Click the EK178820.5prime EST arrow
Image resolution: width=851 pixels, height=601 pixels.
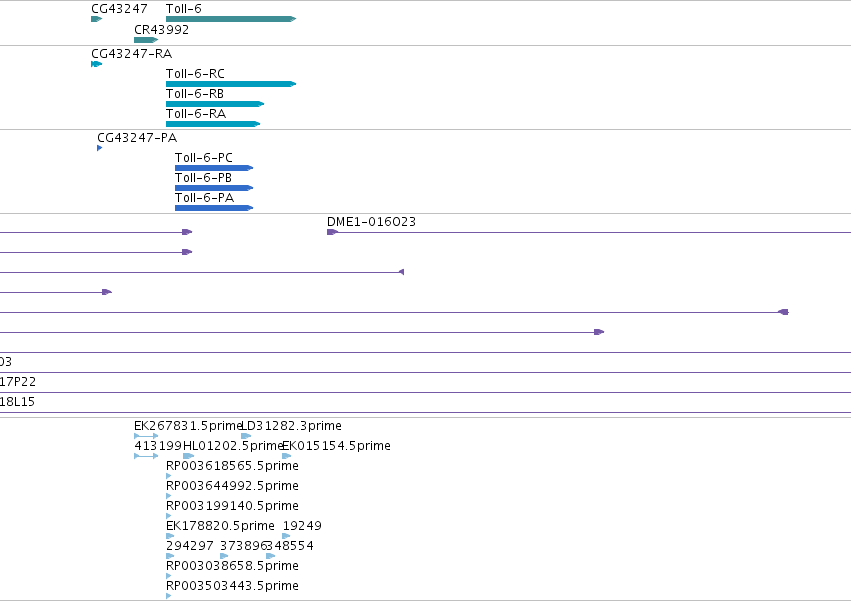tap(170, 536)
